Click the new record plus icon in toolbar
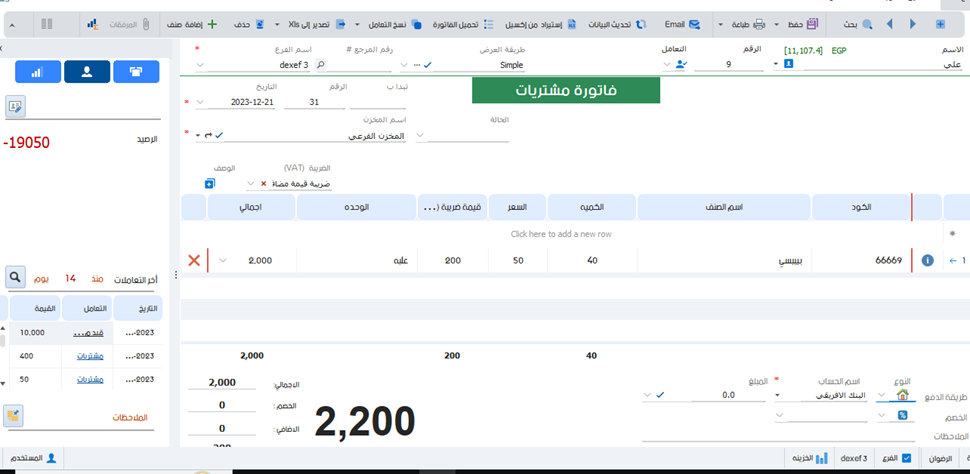Image resolution: width=970 pixels, height=474 pixels. pos(940,25)
